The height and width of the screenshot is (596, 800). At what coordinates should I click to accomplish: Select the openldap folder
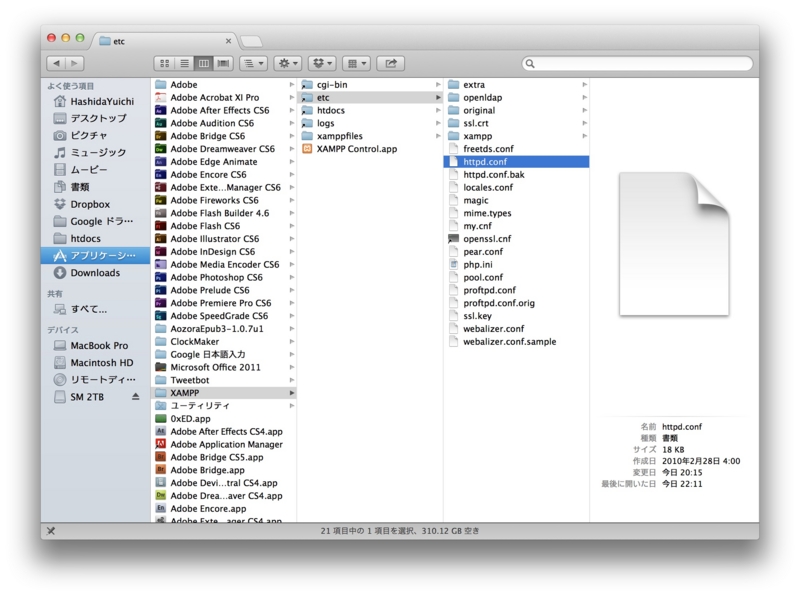[x=517, y=97]
